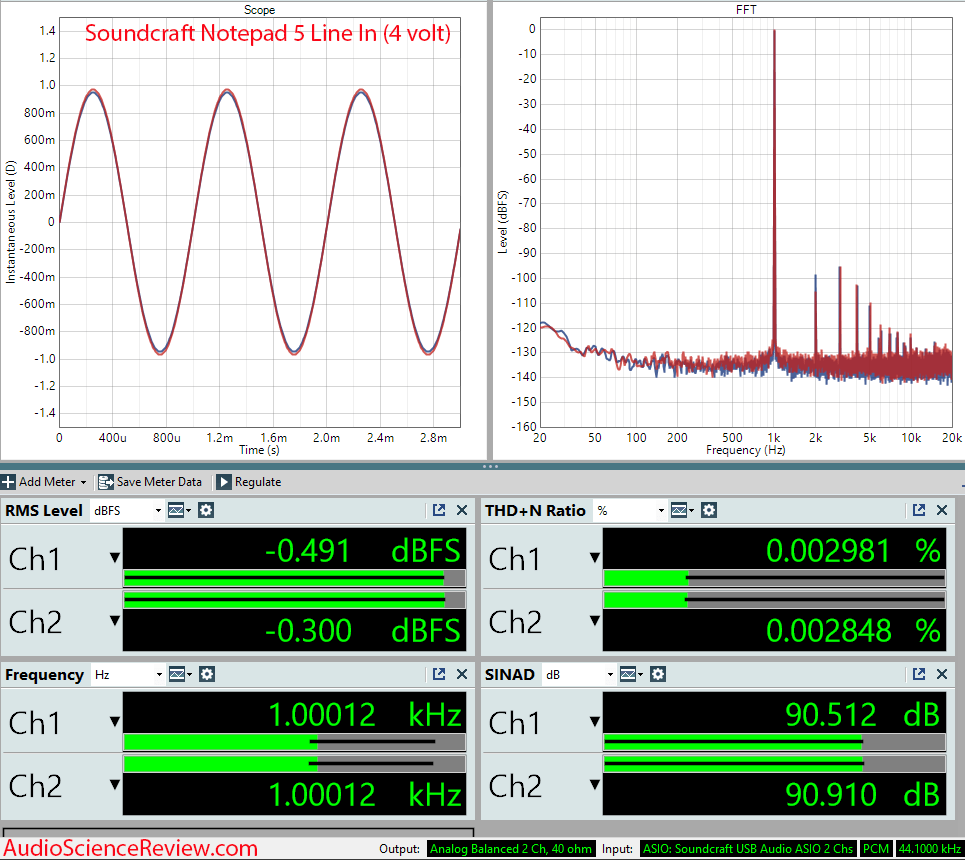Click ASIO Soundcraft USB Audio input setting
Viewport: 965px width, 860px height.
coord(748,849)
